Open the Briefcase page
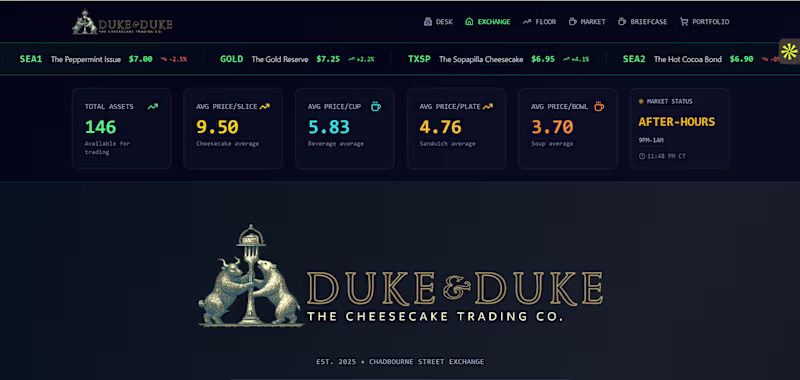The image size is (800, 380). coord(642,22)
